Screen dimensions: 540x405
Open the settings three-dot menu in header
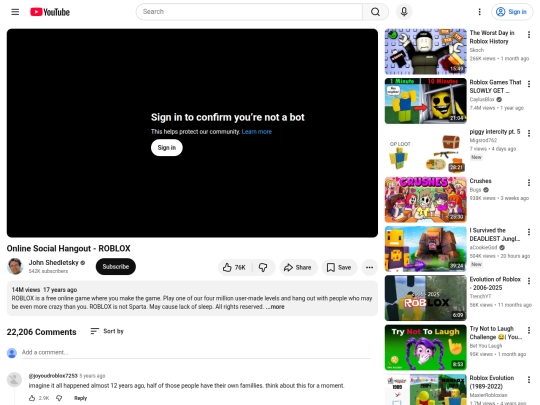pyautogui.click(x=479, y=12)
